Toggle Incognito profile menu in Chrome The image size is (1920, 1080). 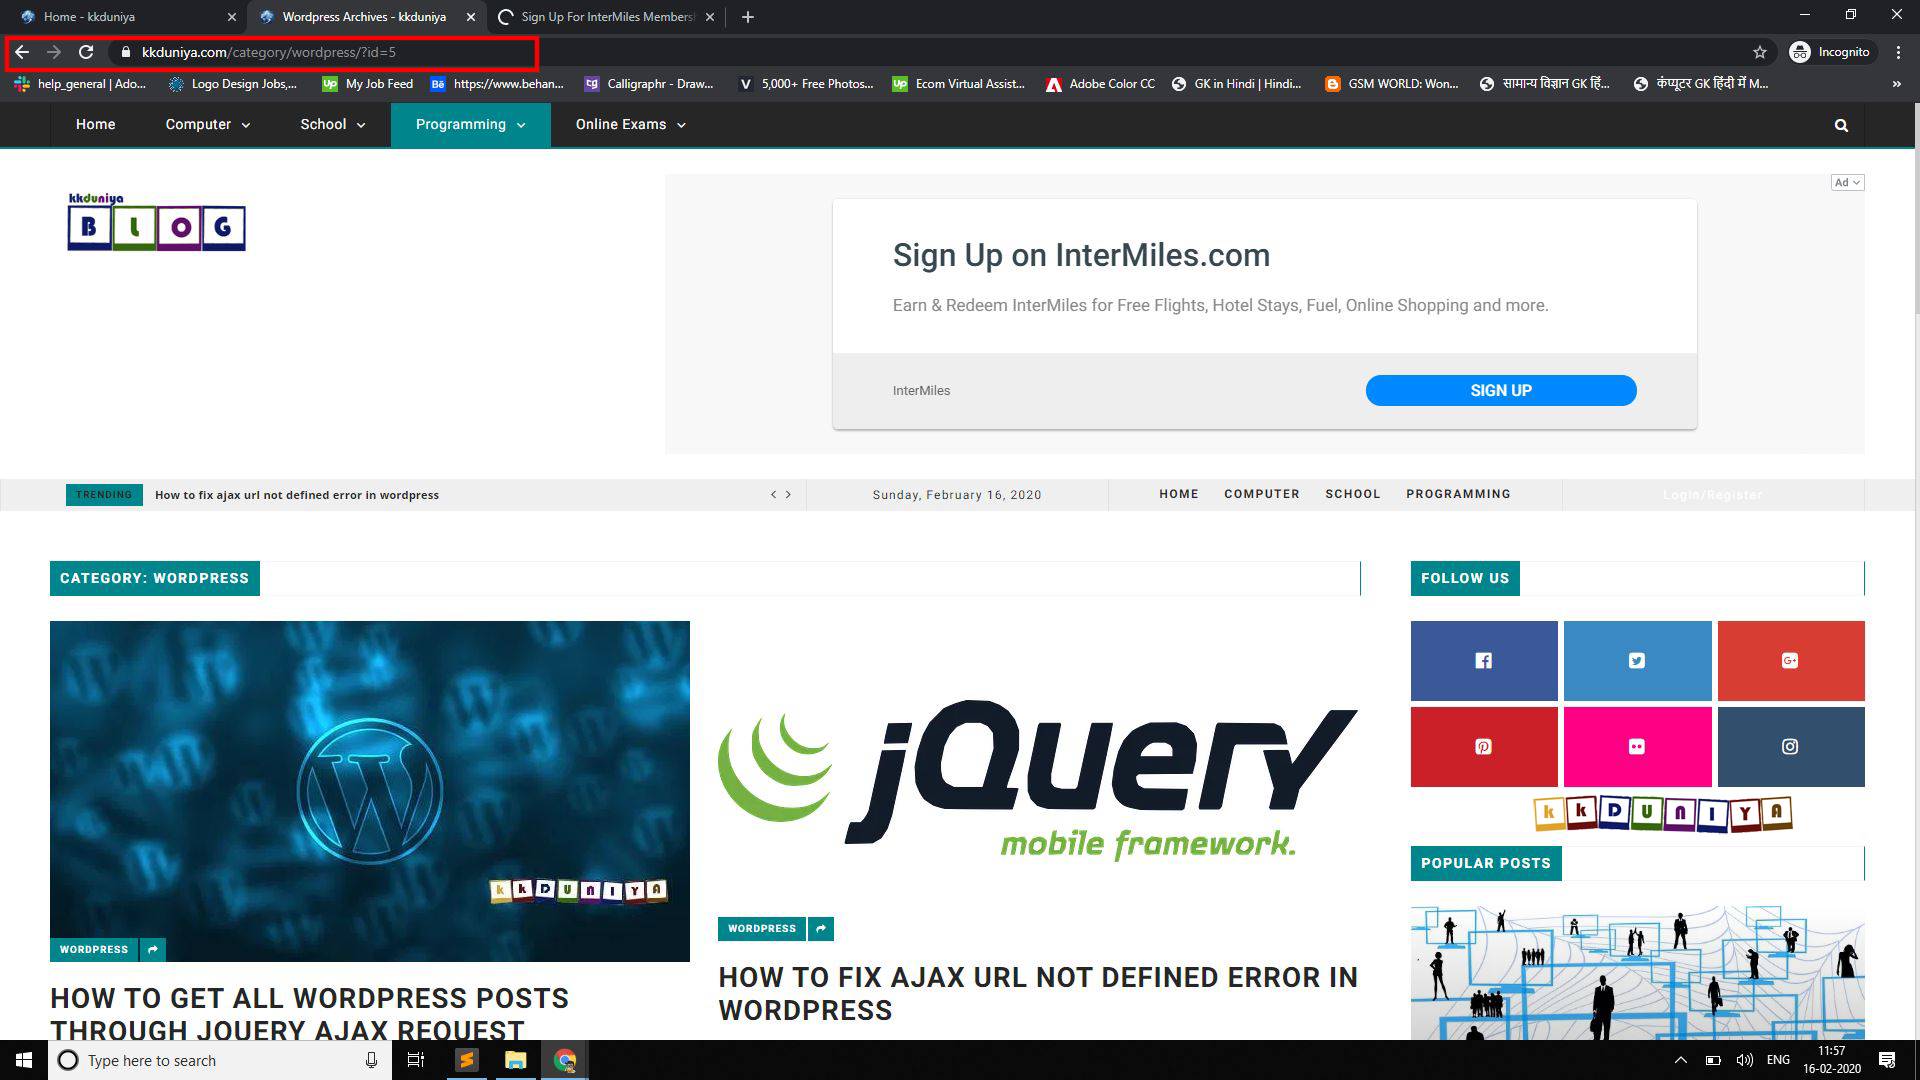(1831, 52)
